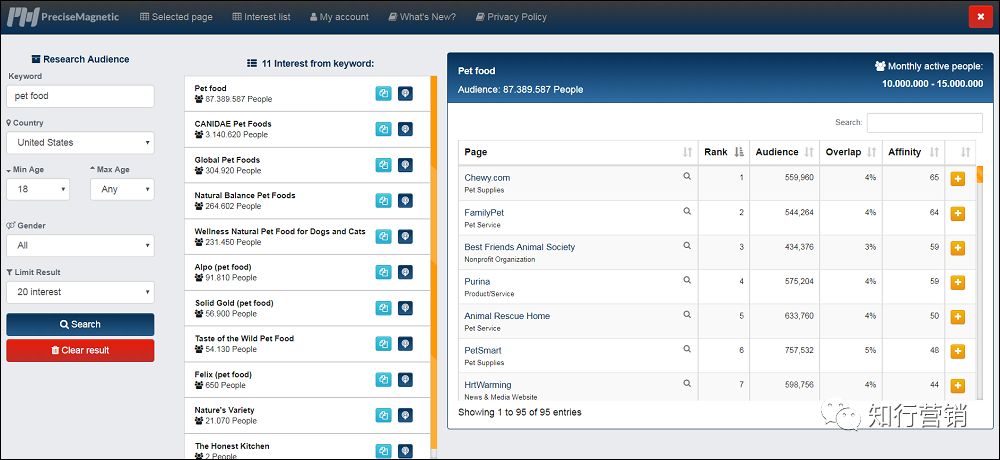Open the Limit Result dropdown
The image size is (1000, 460).
(x=80, y=292)
